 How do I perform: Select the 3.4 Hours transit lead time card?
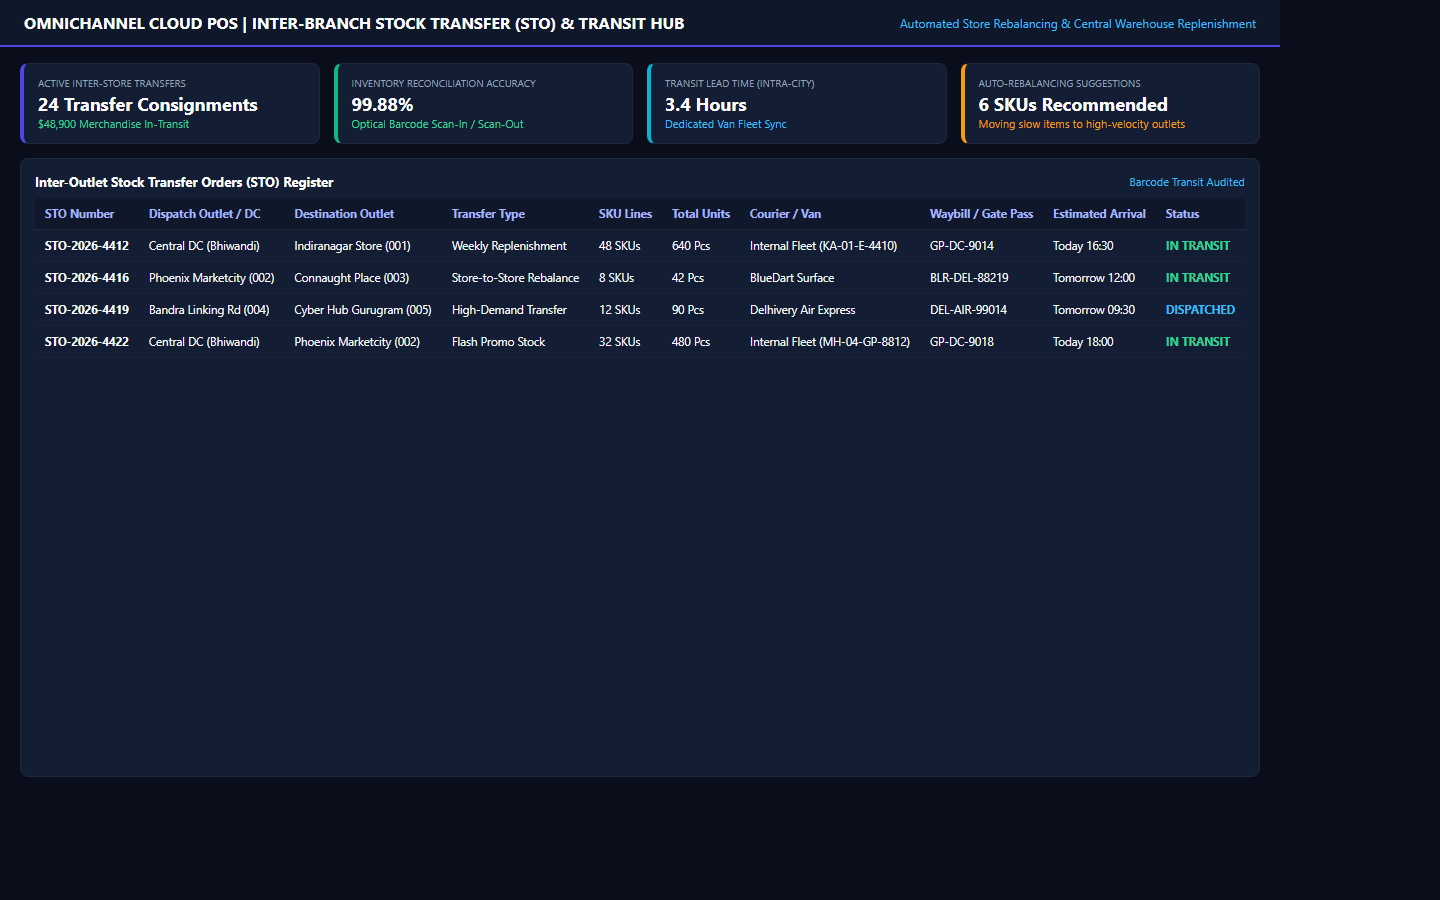click(797, 104)
